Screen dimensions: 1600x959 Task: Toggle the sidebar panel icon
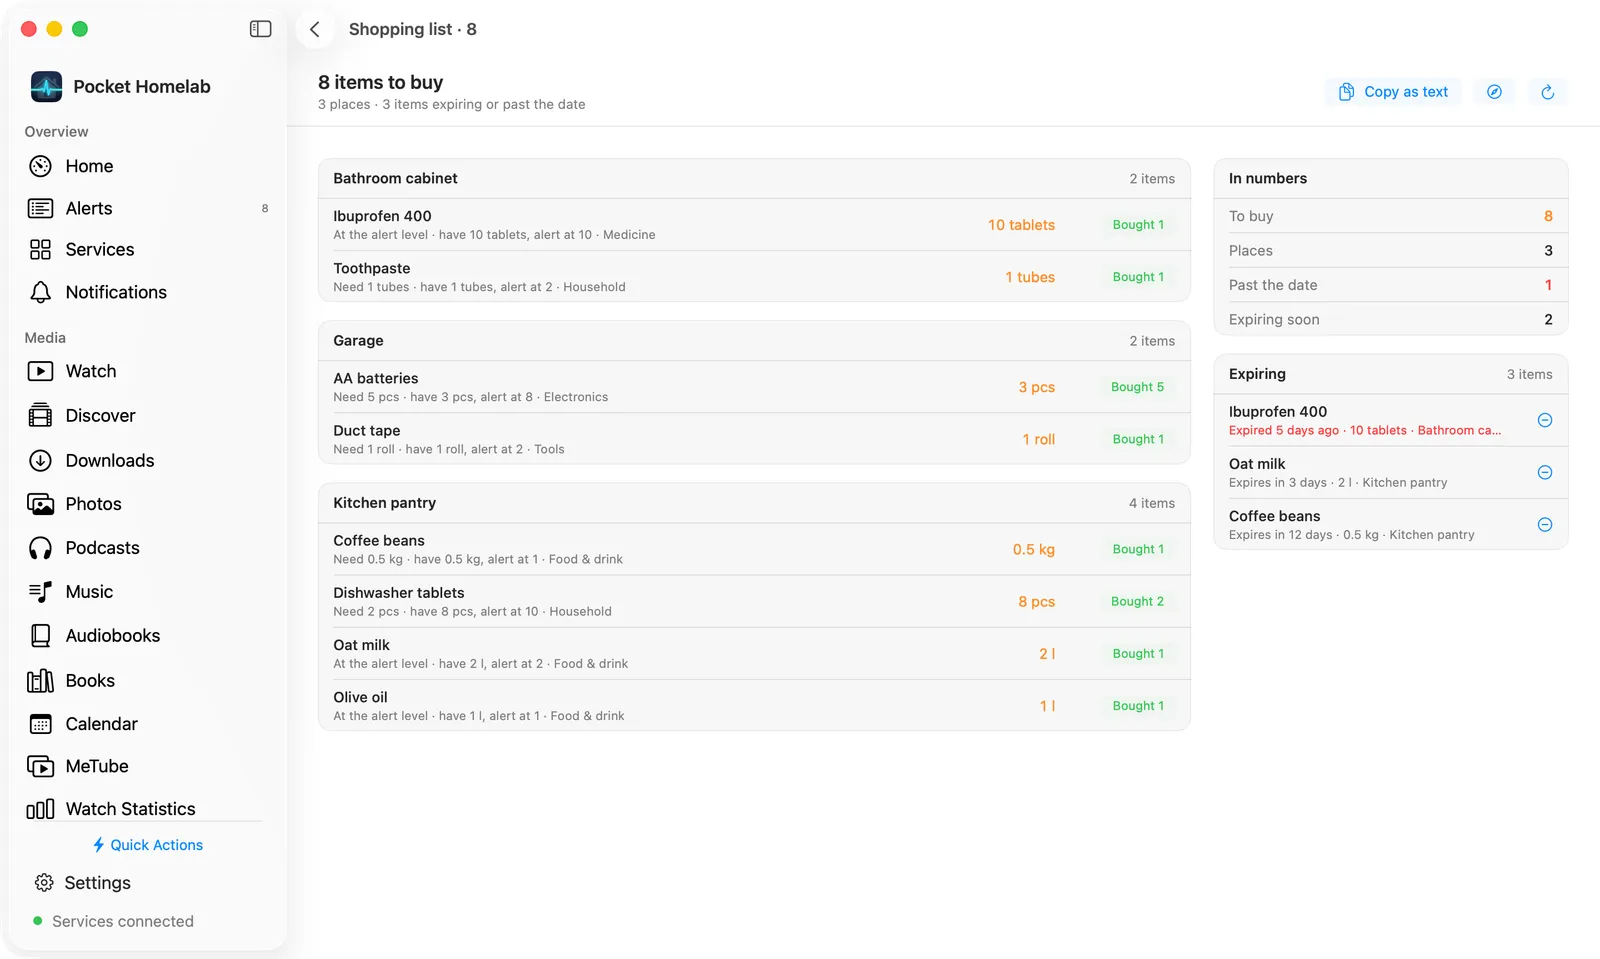(260, 29)
